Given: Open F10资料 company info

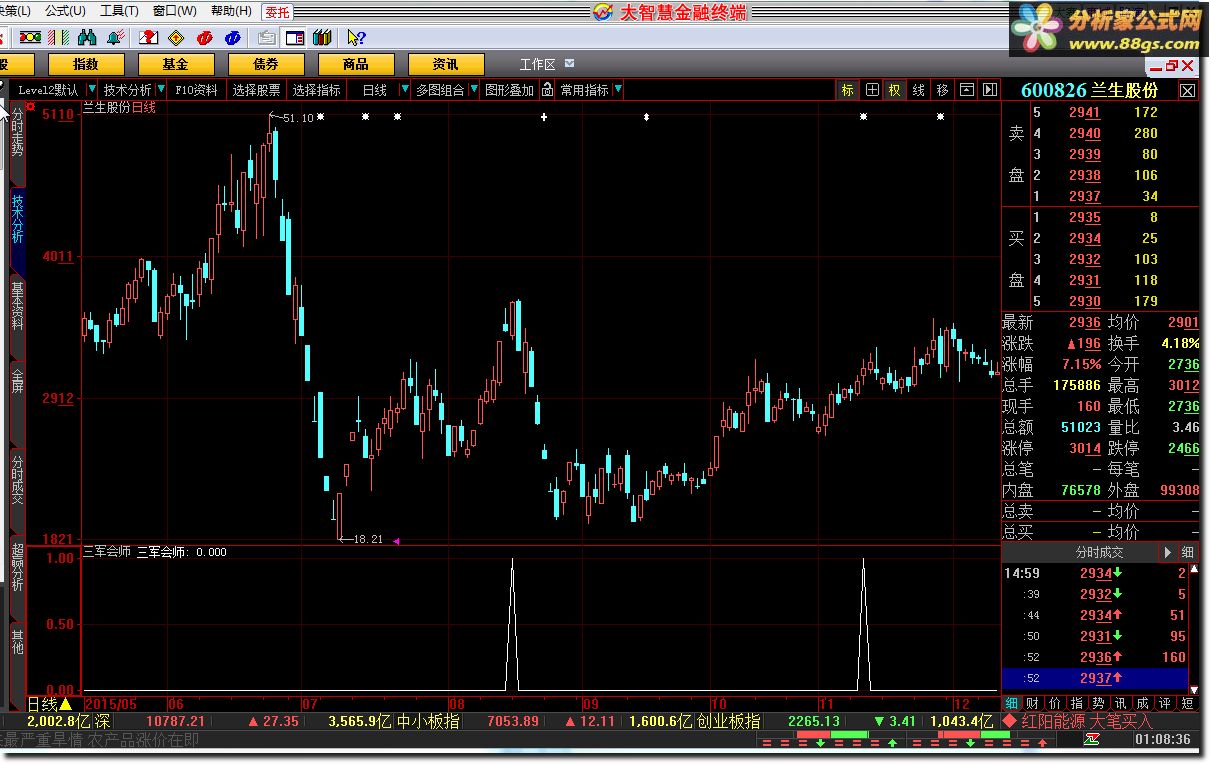Looking at the screenshot, I should (x=196, y=90).
